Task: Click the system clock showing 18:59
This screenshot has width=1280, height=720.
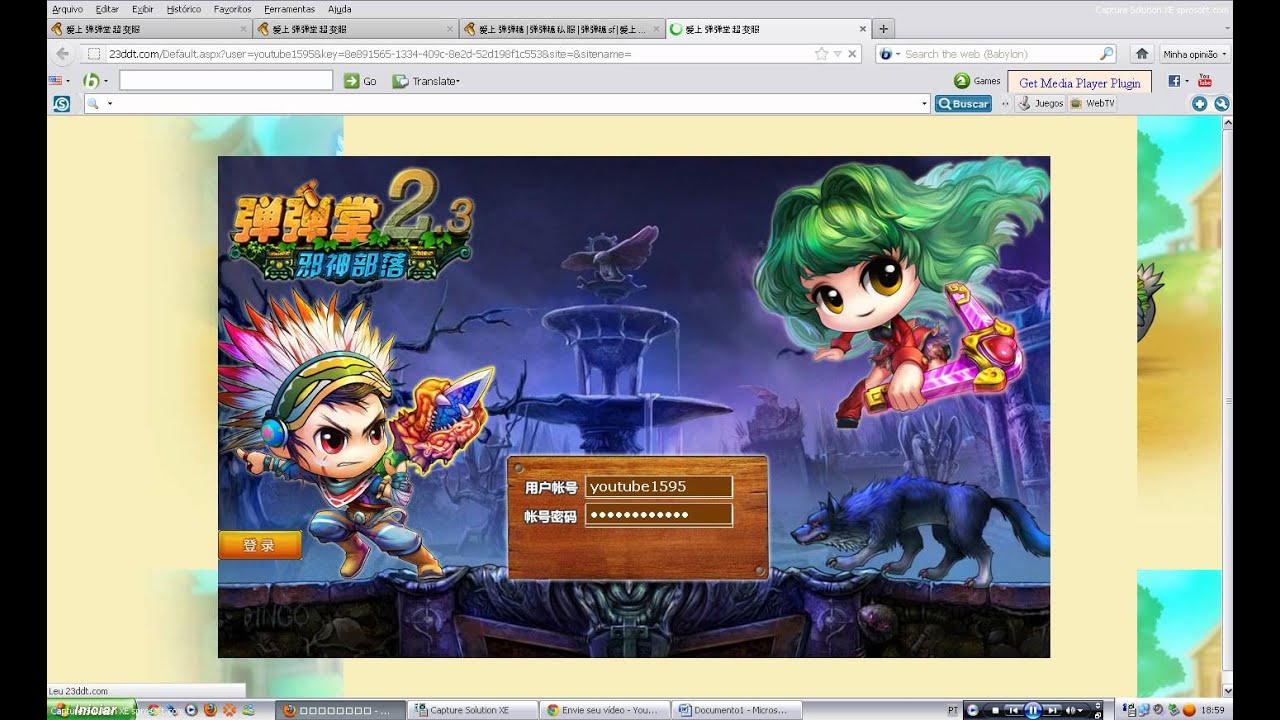Action: (1213, 710)
